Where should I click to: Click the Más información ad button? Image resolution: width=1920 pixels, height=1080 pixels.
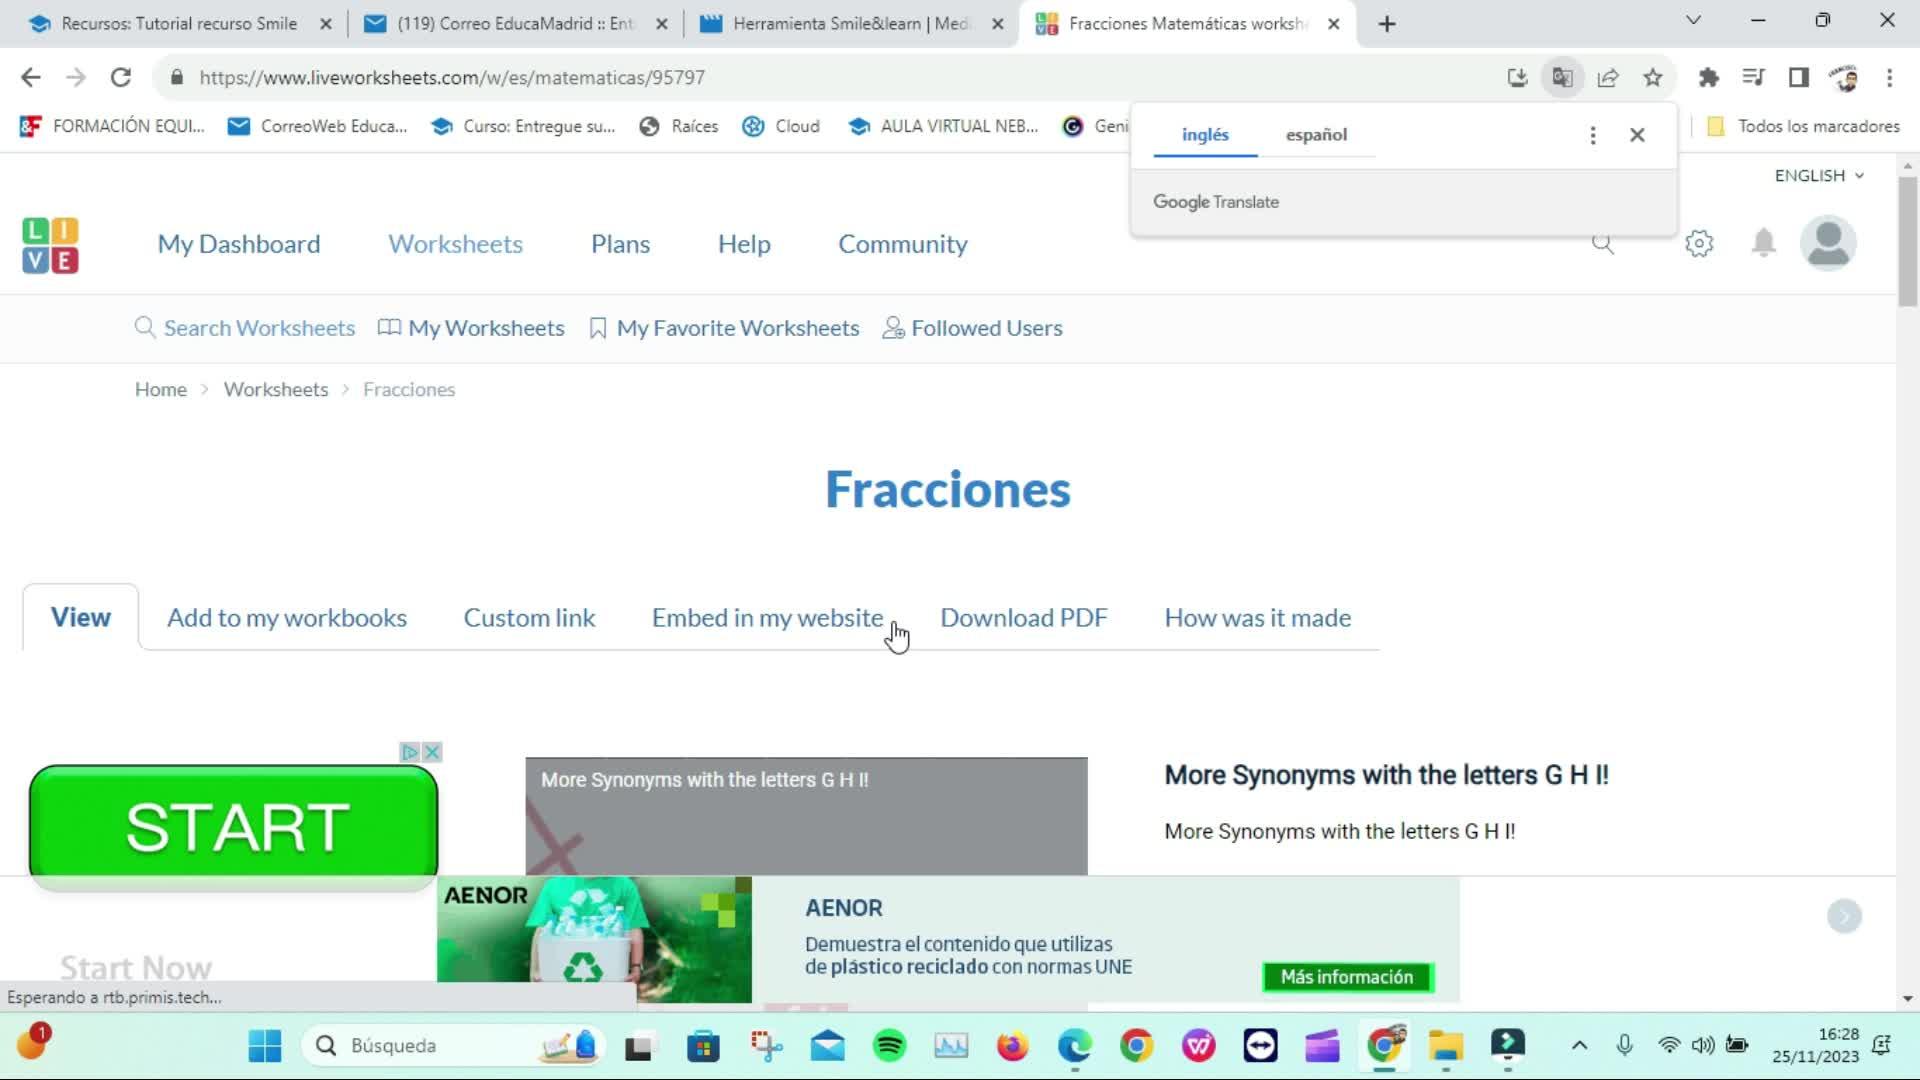(1347, 977)
